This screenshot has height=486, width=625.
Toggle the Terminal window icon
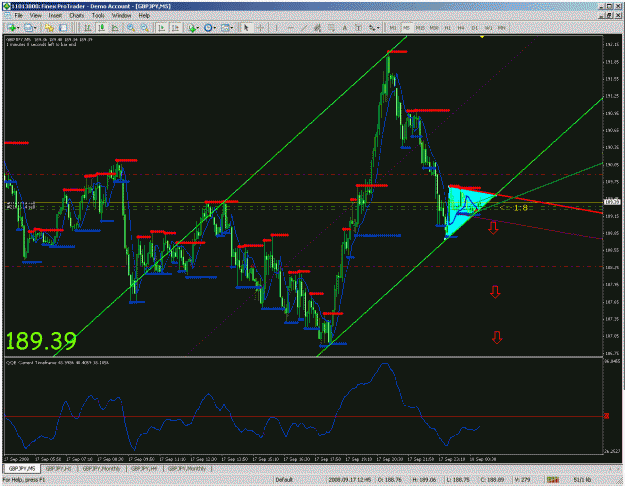pos(63,28)
